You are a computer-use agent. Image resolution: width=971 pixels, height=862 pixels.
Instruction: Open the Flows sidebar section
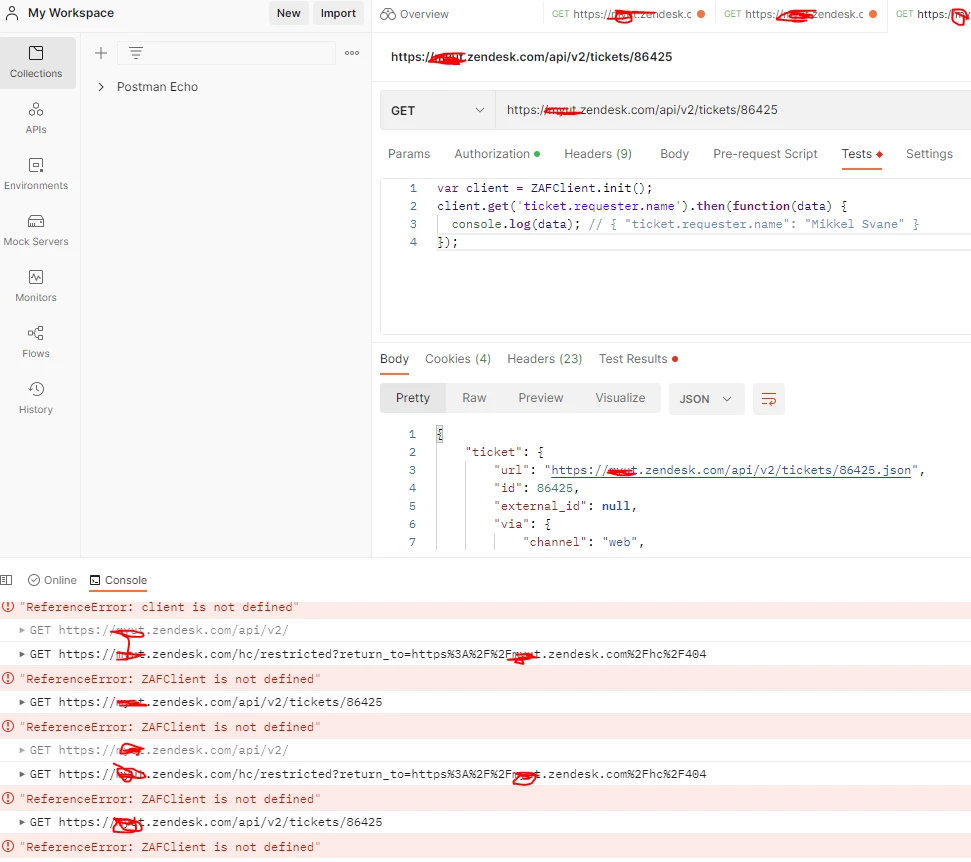(x=36, y=342)
